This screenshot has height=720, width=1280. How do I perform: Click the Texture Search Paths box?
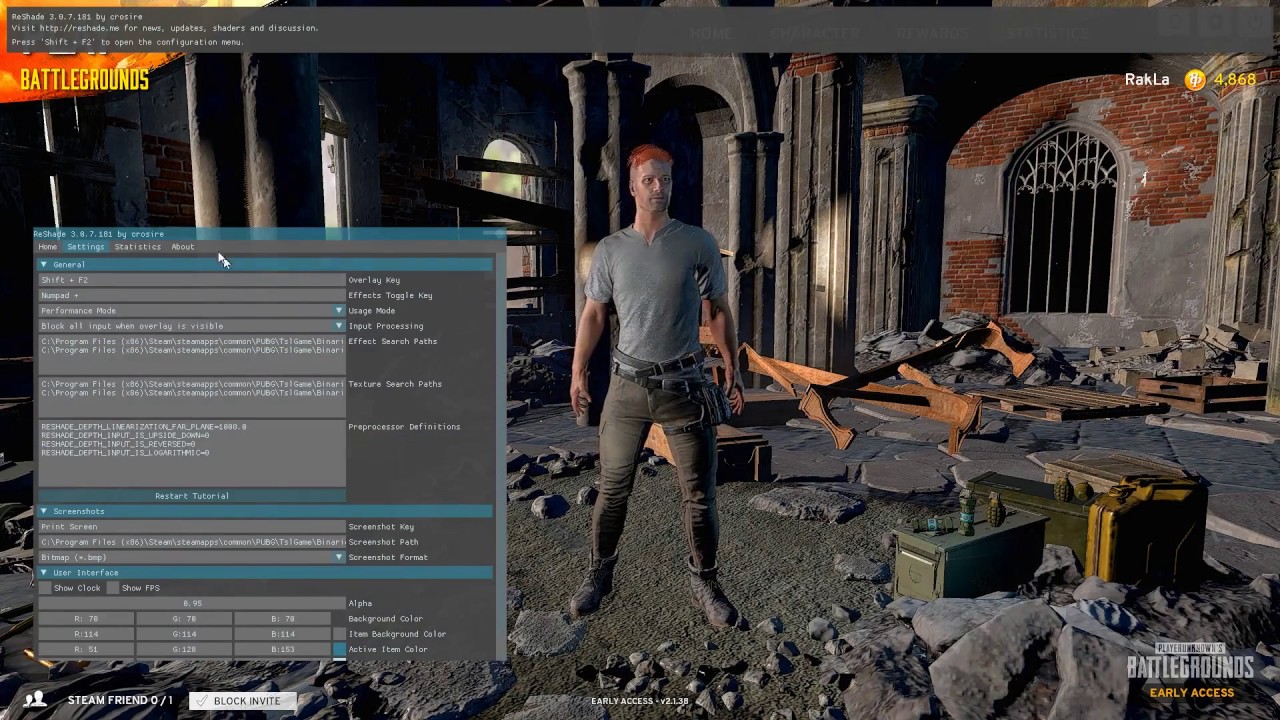coord(192,397)
